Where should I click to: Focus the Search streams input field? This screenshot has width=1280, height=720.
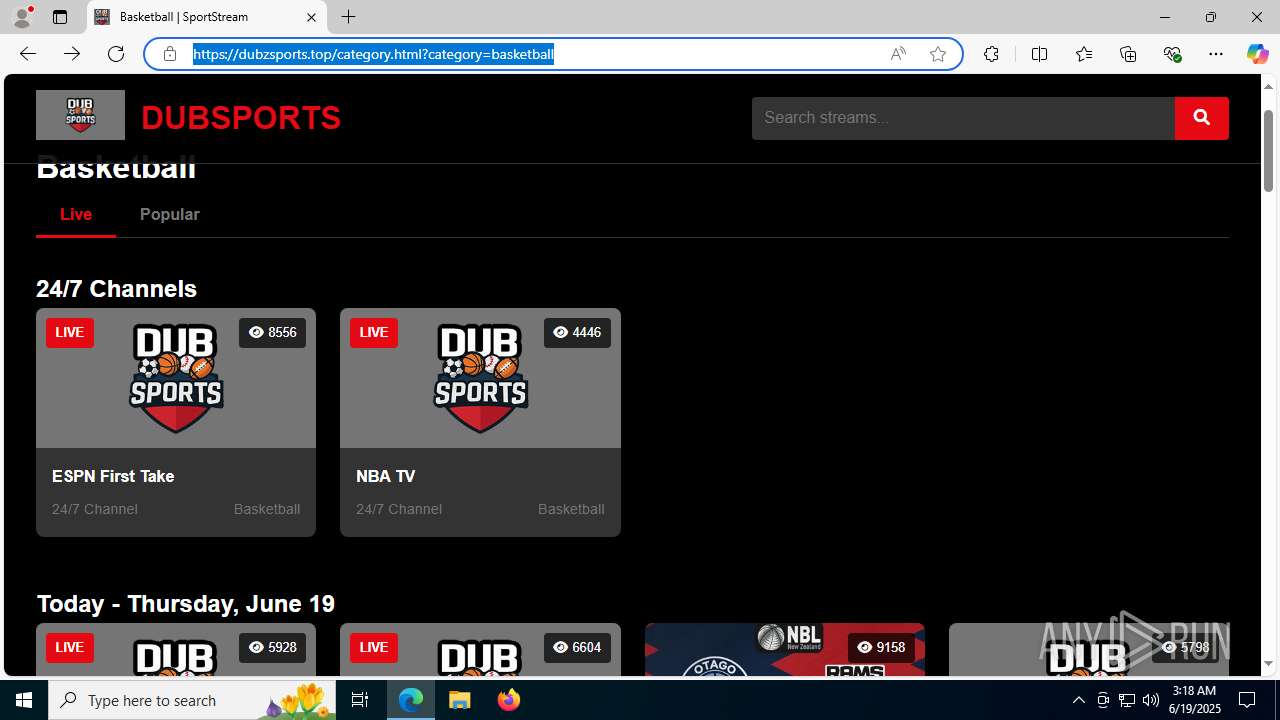[963, 118]
